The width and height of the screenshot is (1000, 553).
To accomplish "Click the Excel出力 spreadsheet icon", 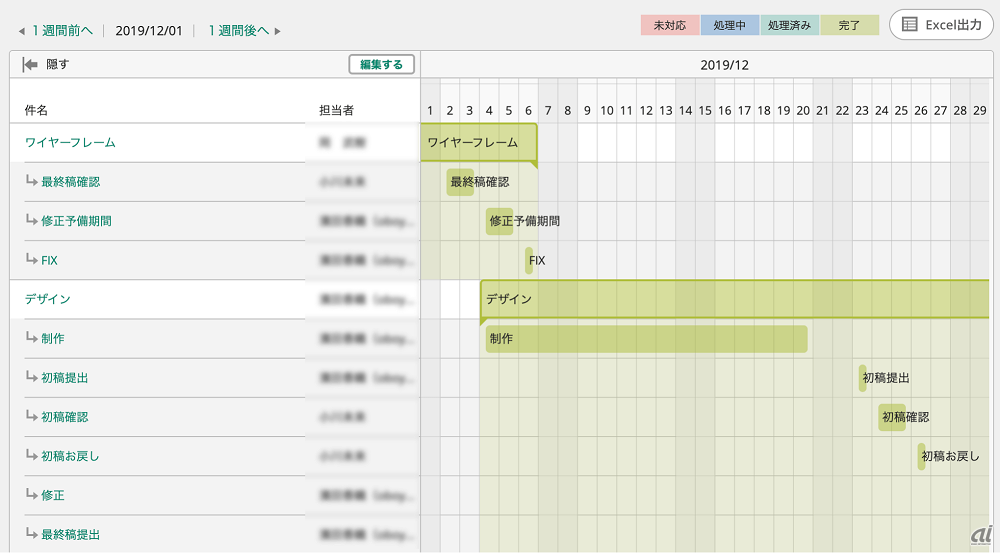I will coord(910,25).
